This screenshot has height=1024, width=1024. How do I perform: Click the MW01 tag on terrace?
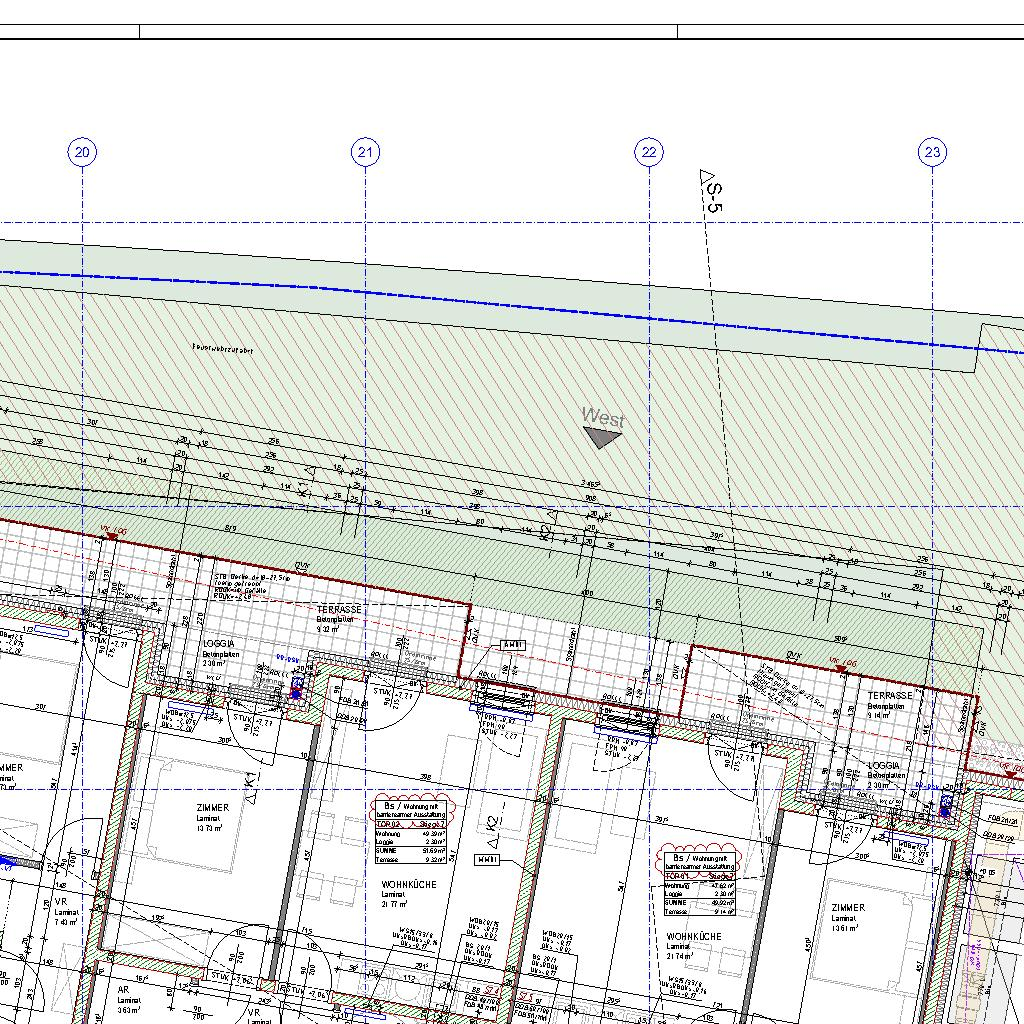pyautogui.click(x=511, y=645)
